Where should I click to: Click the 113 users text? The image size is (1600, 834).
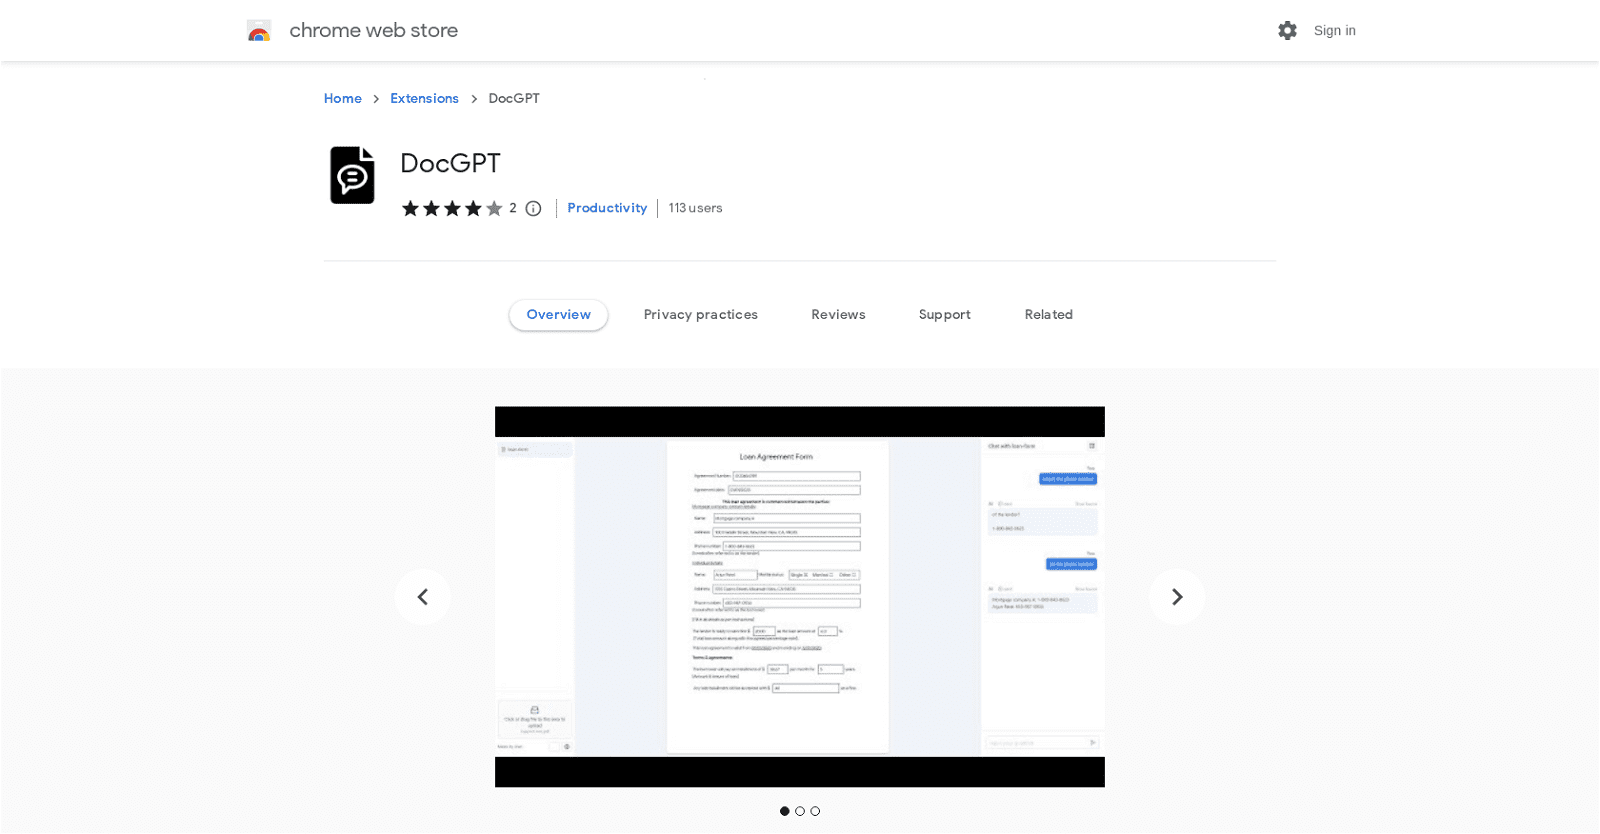(696, 208)
